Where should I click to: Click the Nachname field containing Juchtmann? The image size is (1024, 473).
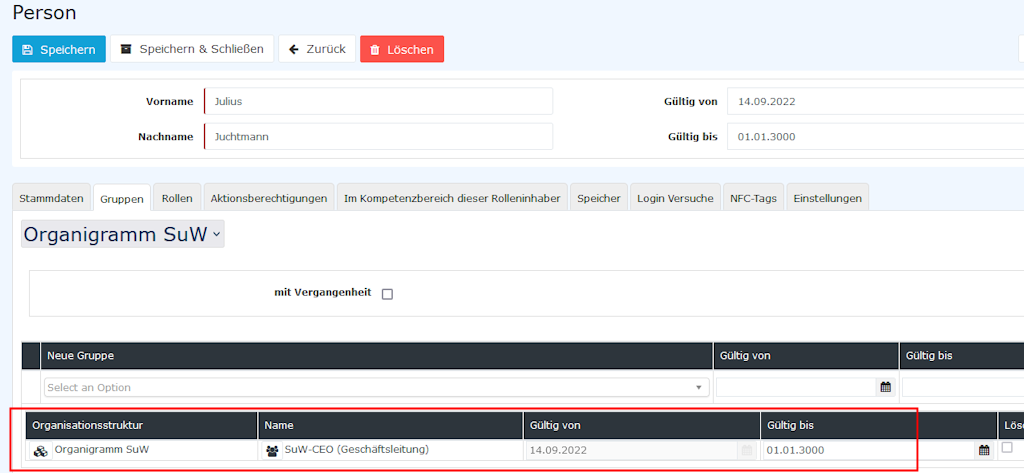pos(378,137)
